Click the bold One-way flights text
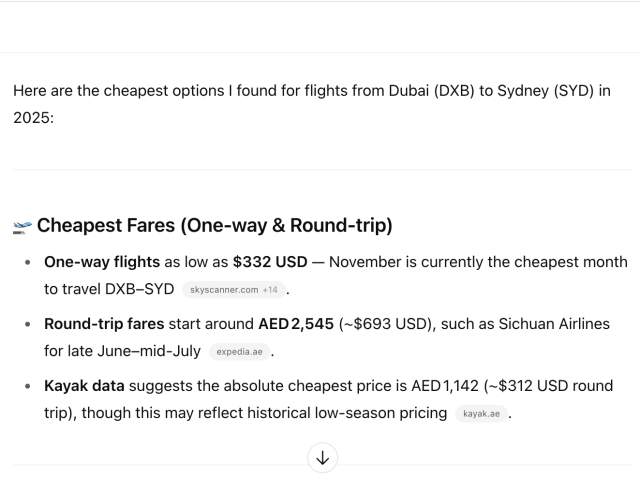This screenshot has width=640, height=480. tap(102, 262)
